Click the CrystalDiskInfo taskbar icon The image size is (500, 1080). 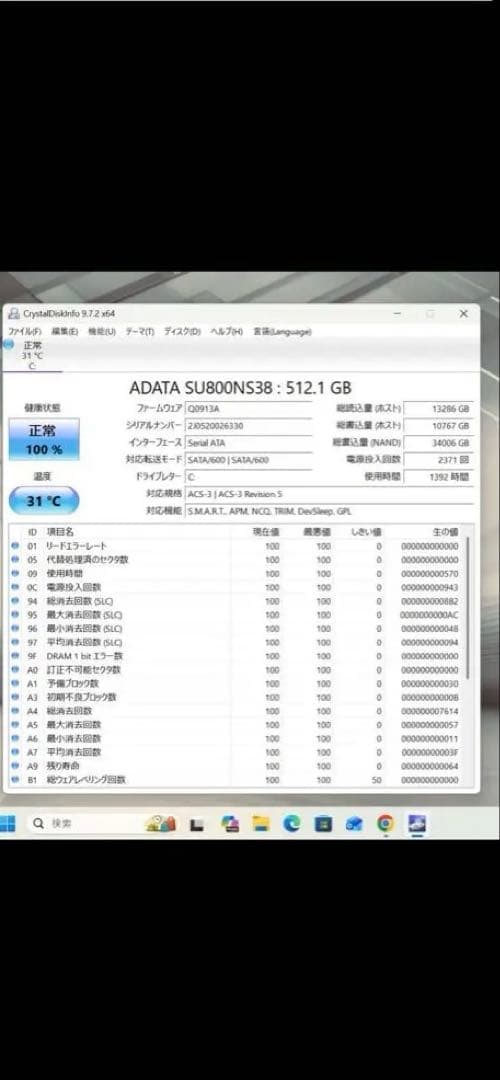tap(417, 823)
